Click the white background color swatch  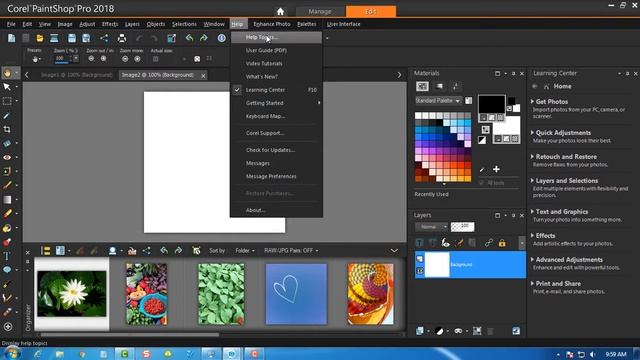[x=507, y=127]
